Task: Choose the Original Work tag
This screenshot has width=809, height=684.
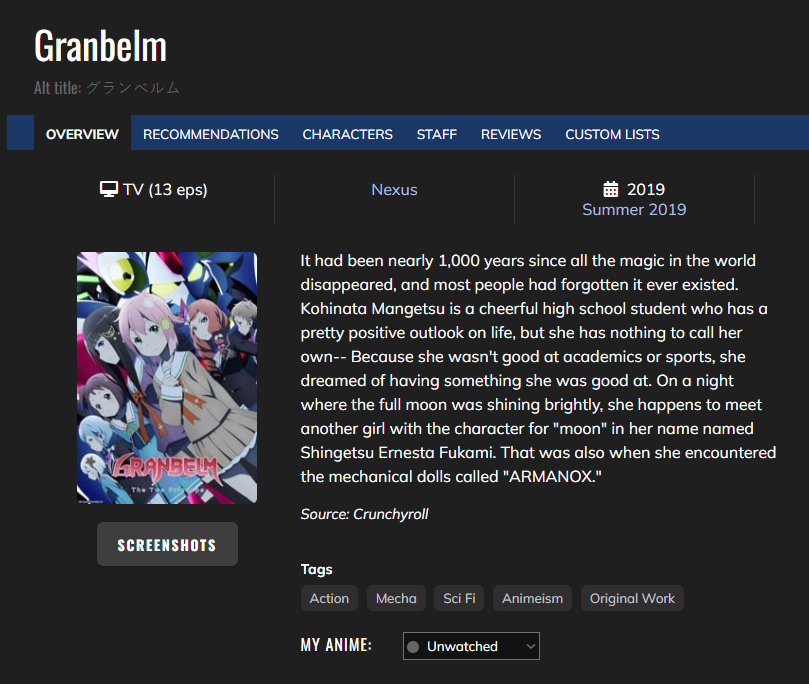Action: [632, 598]
